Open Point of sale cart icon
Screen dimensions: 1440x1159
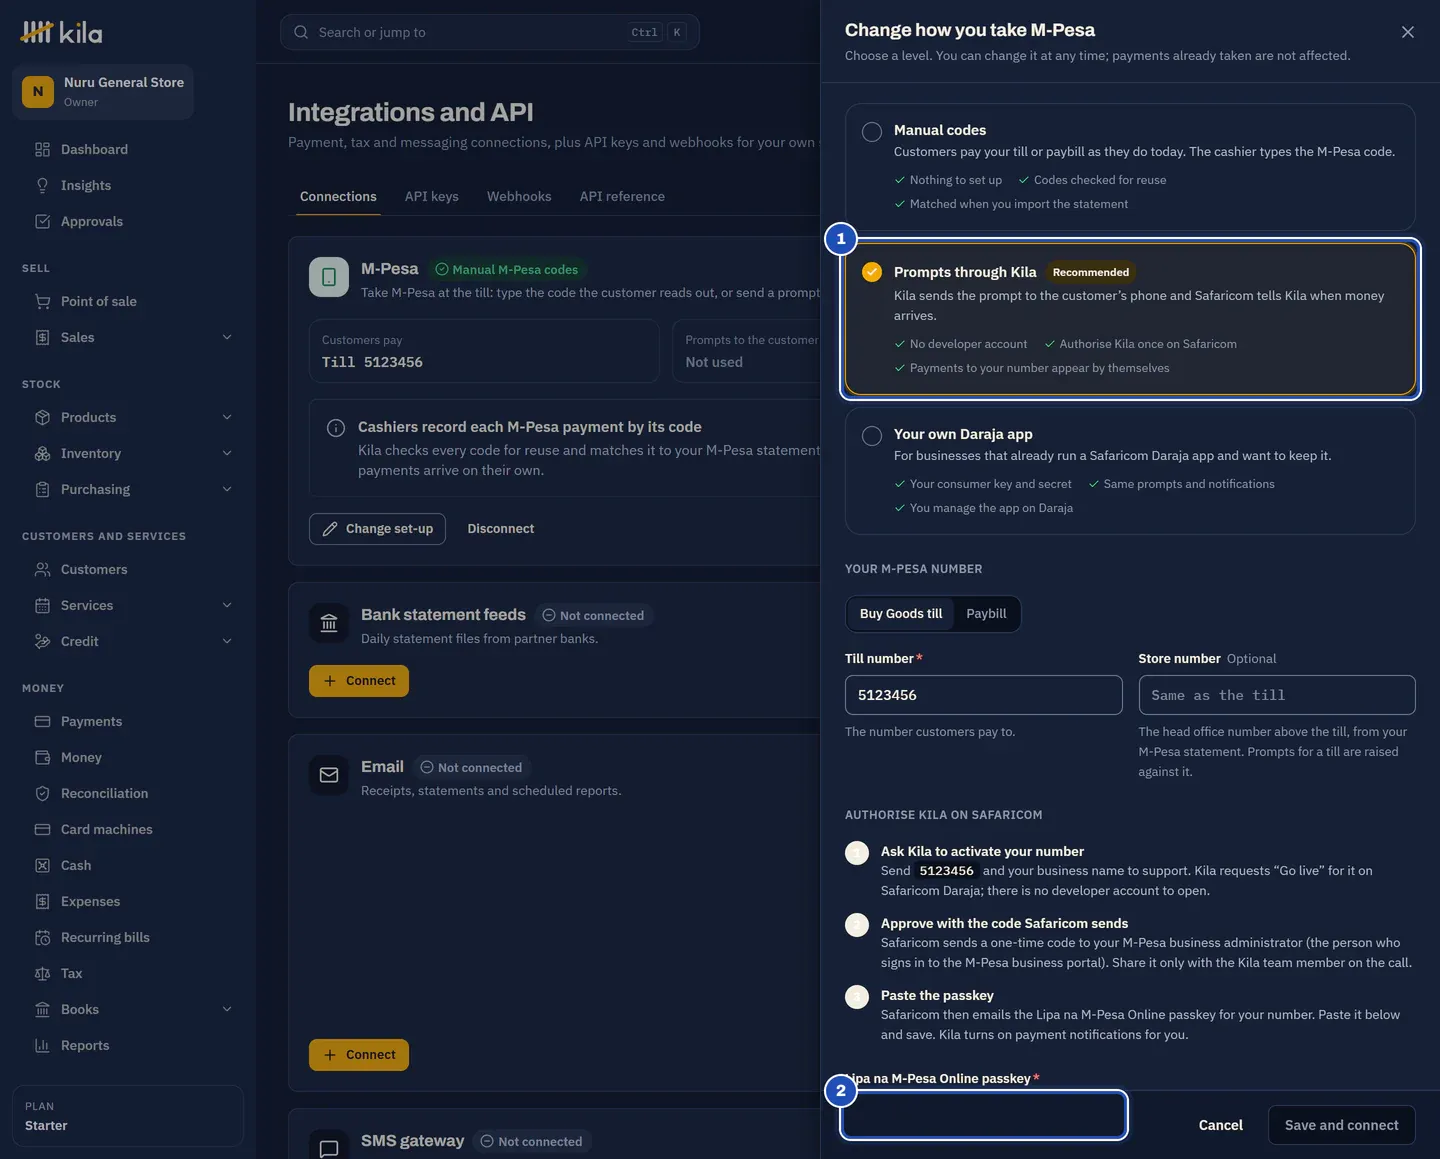click(x=42, y=301)
